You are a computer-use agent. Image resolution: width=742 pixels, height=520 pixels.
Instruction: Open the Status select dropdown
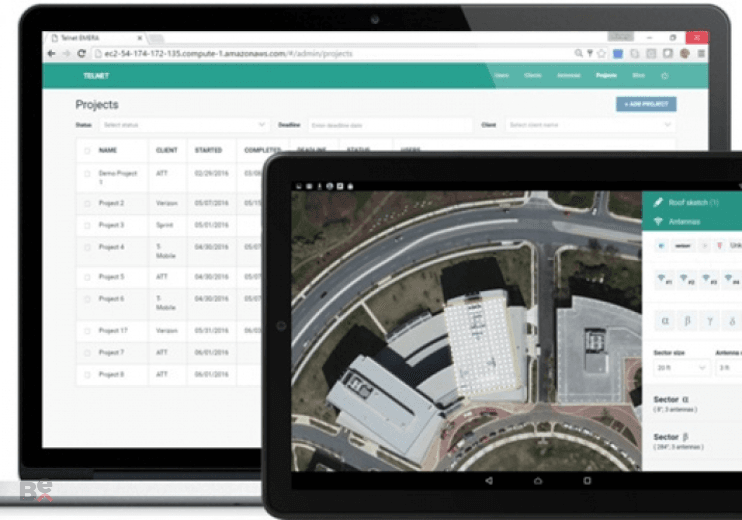pos(185,125)
